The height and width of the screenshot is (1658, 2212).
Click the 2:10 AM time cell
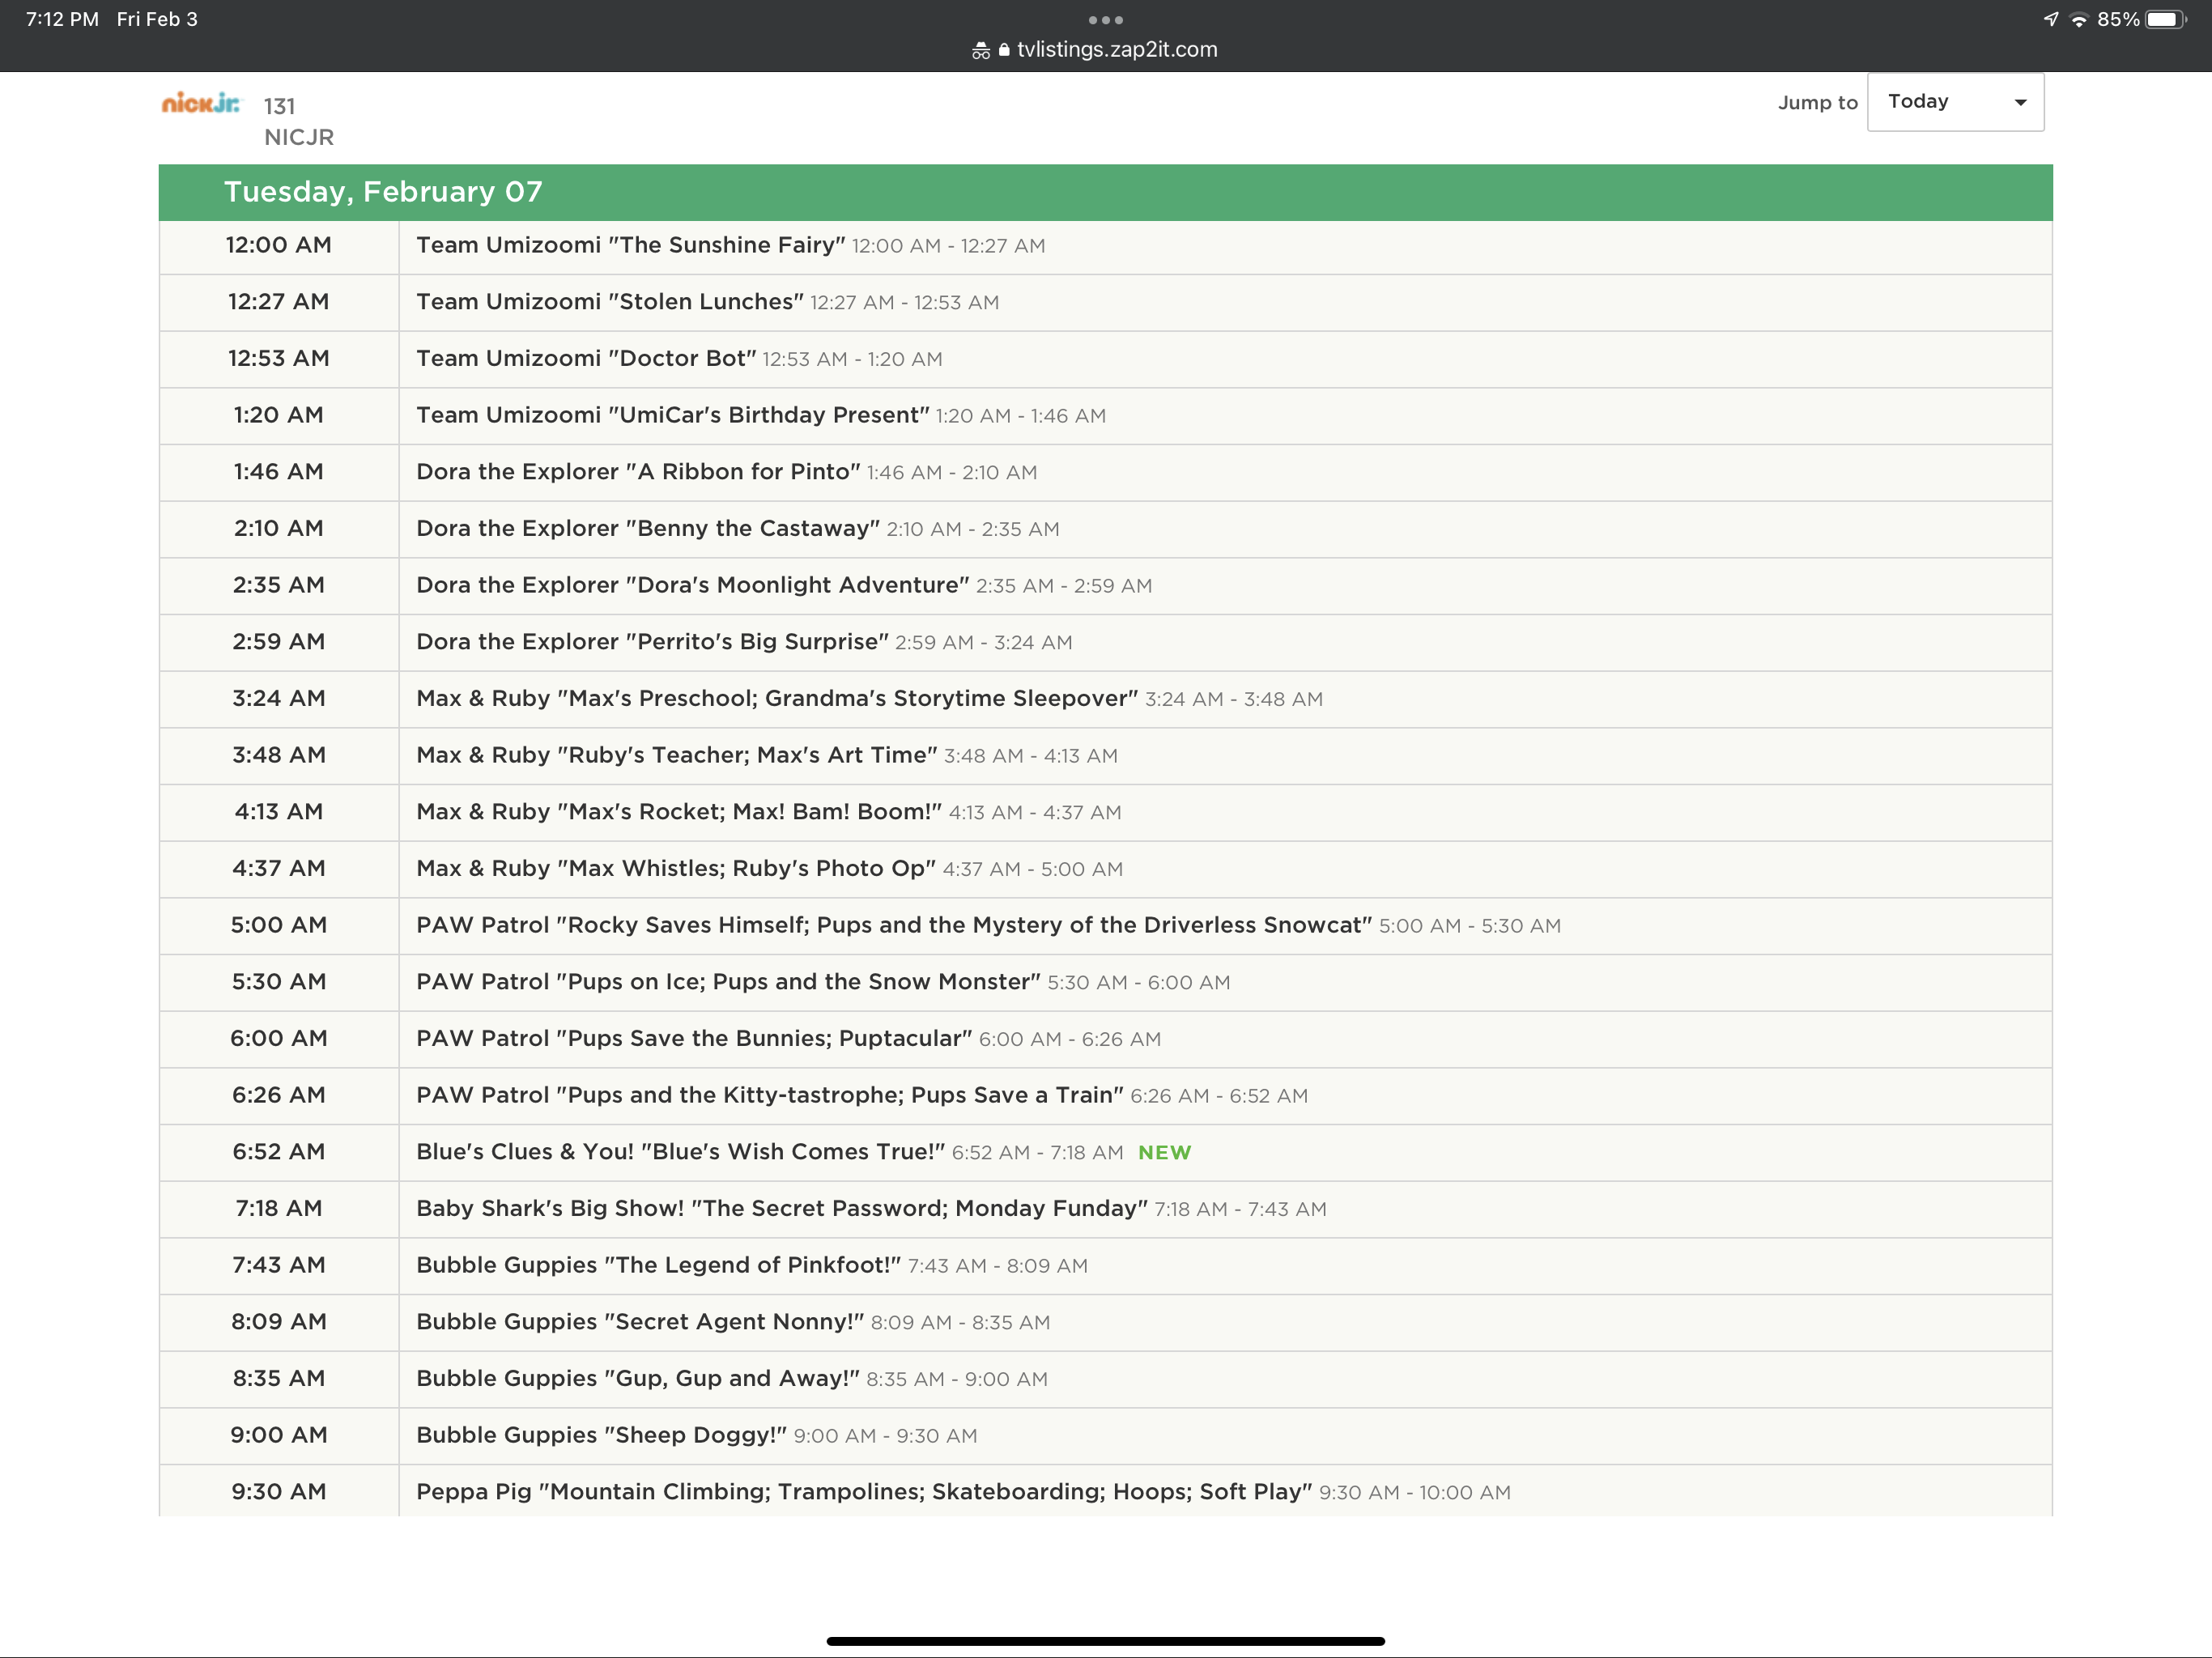click(x=279, y=529)
